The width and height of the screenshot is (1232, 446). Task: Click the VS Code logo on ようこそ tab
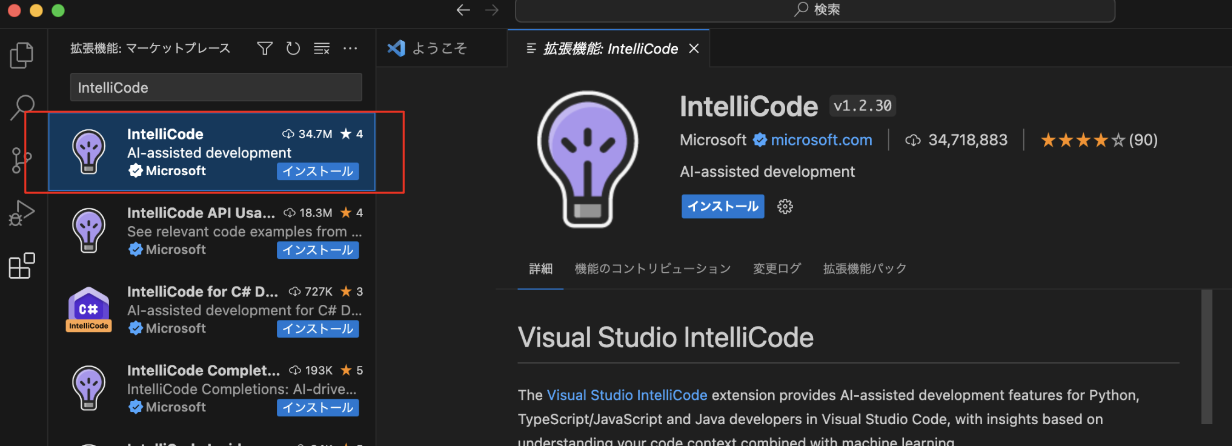[x=396, y=48]
